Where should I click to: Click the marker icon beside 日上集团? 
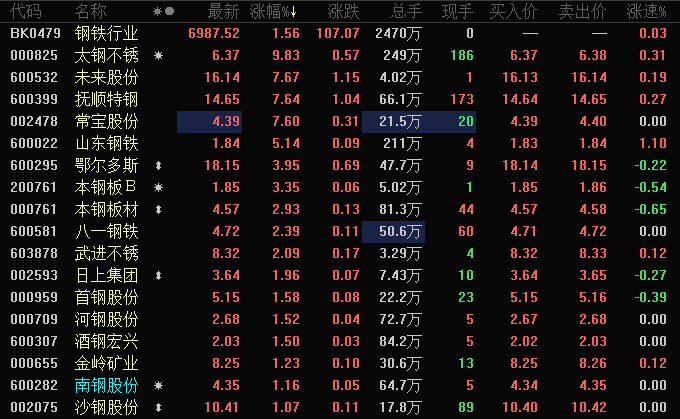coord(158,275)
